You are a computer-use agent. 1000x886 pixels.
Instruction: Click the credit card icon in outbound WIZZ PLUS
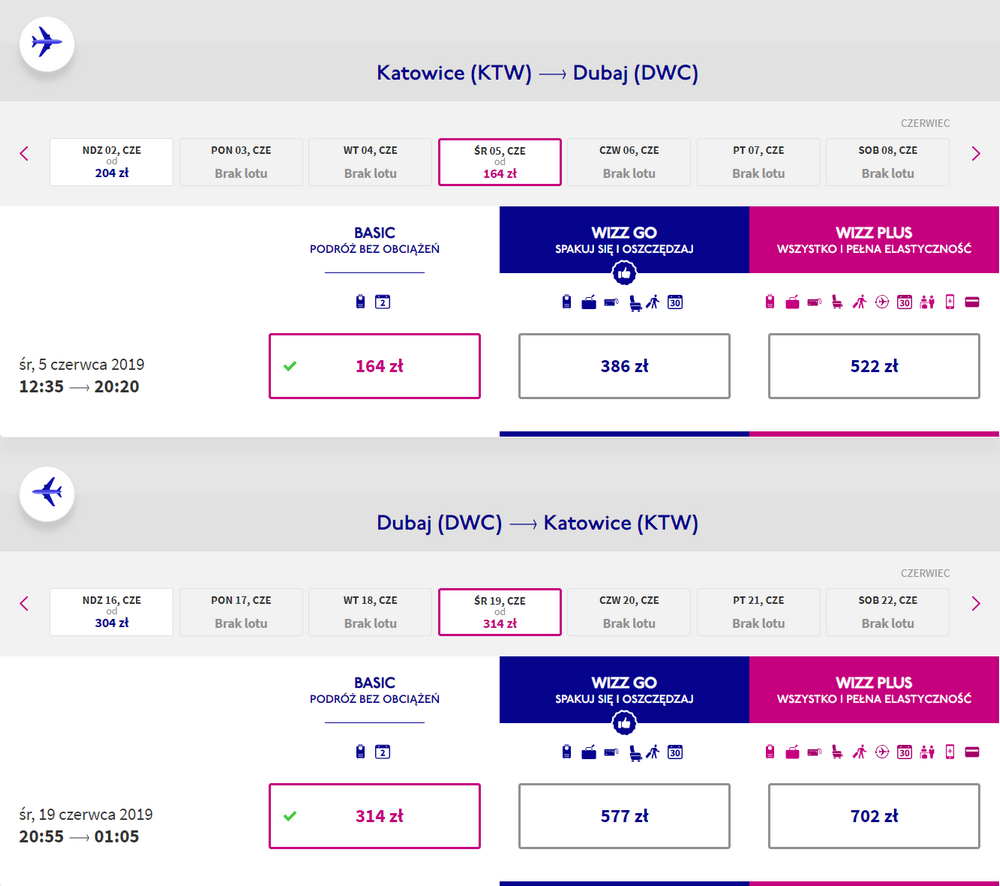[972, 302]
